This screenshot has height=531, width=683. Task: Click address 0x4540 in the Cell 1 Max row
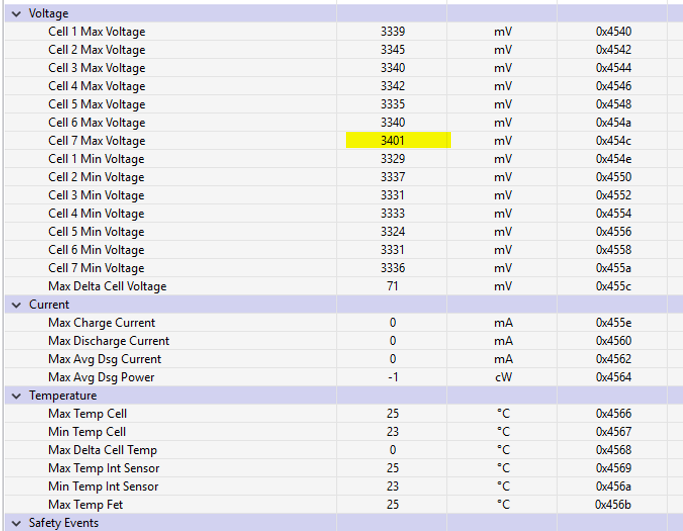point(613,31)
